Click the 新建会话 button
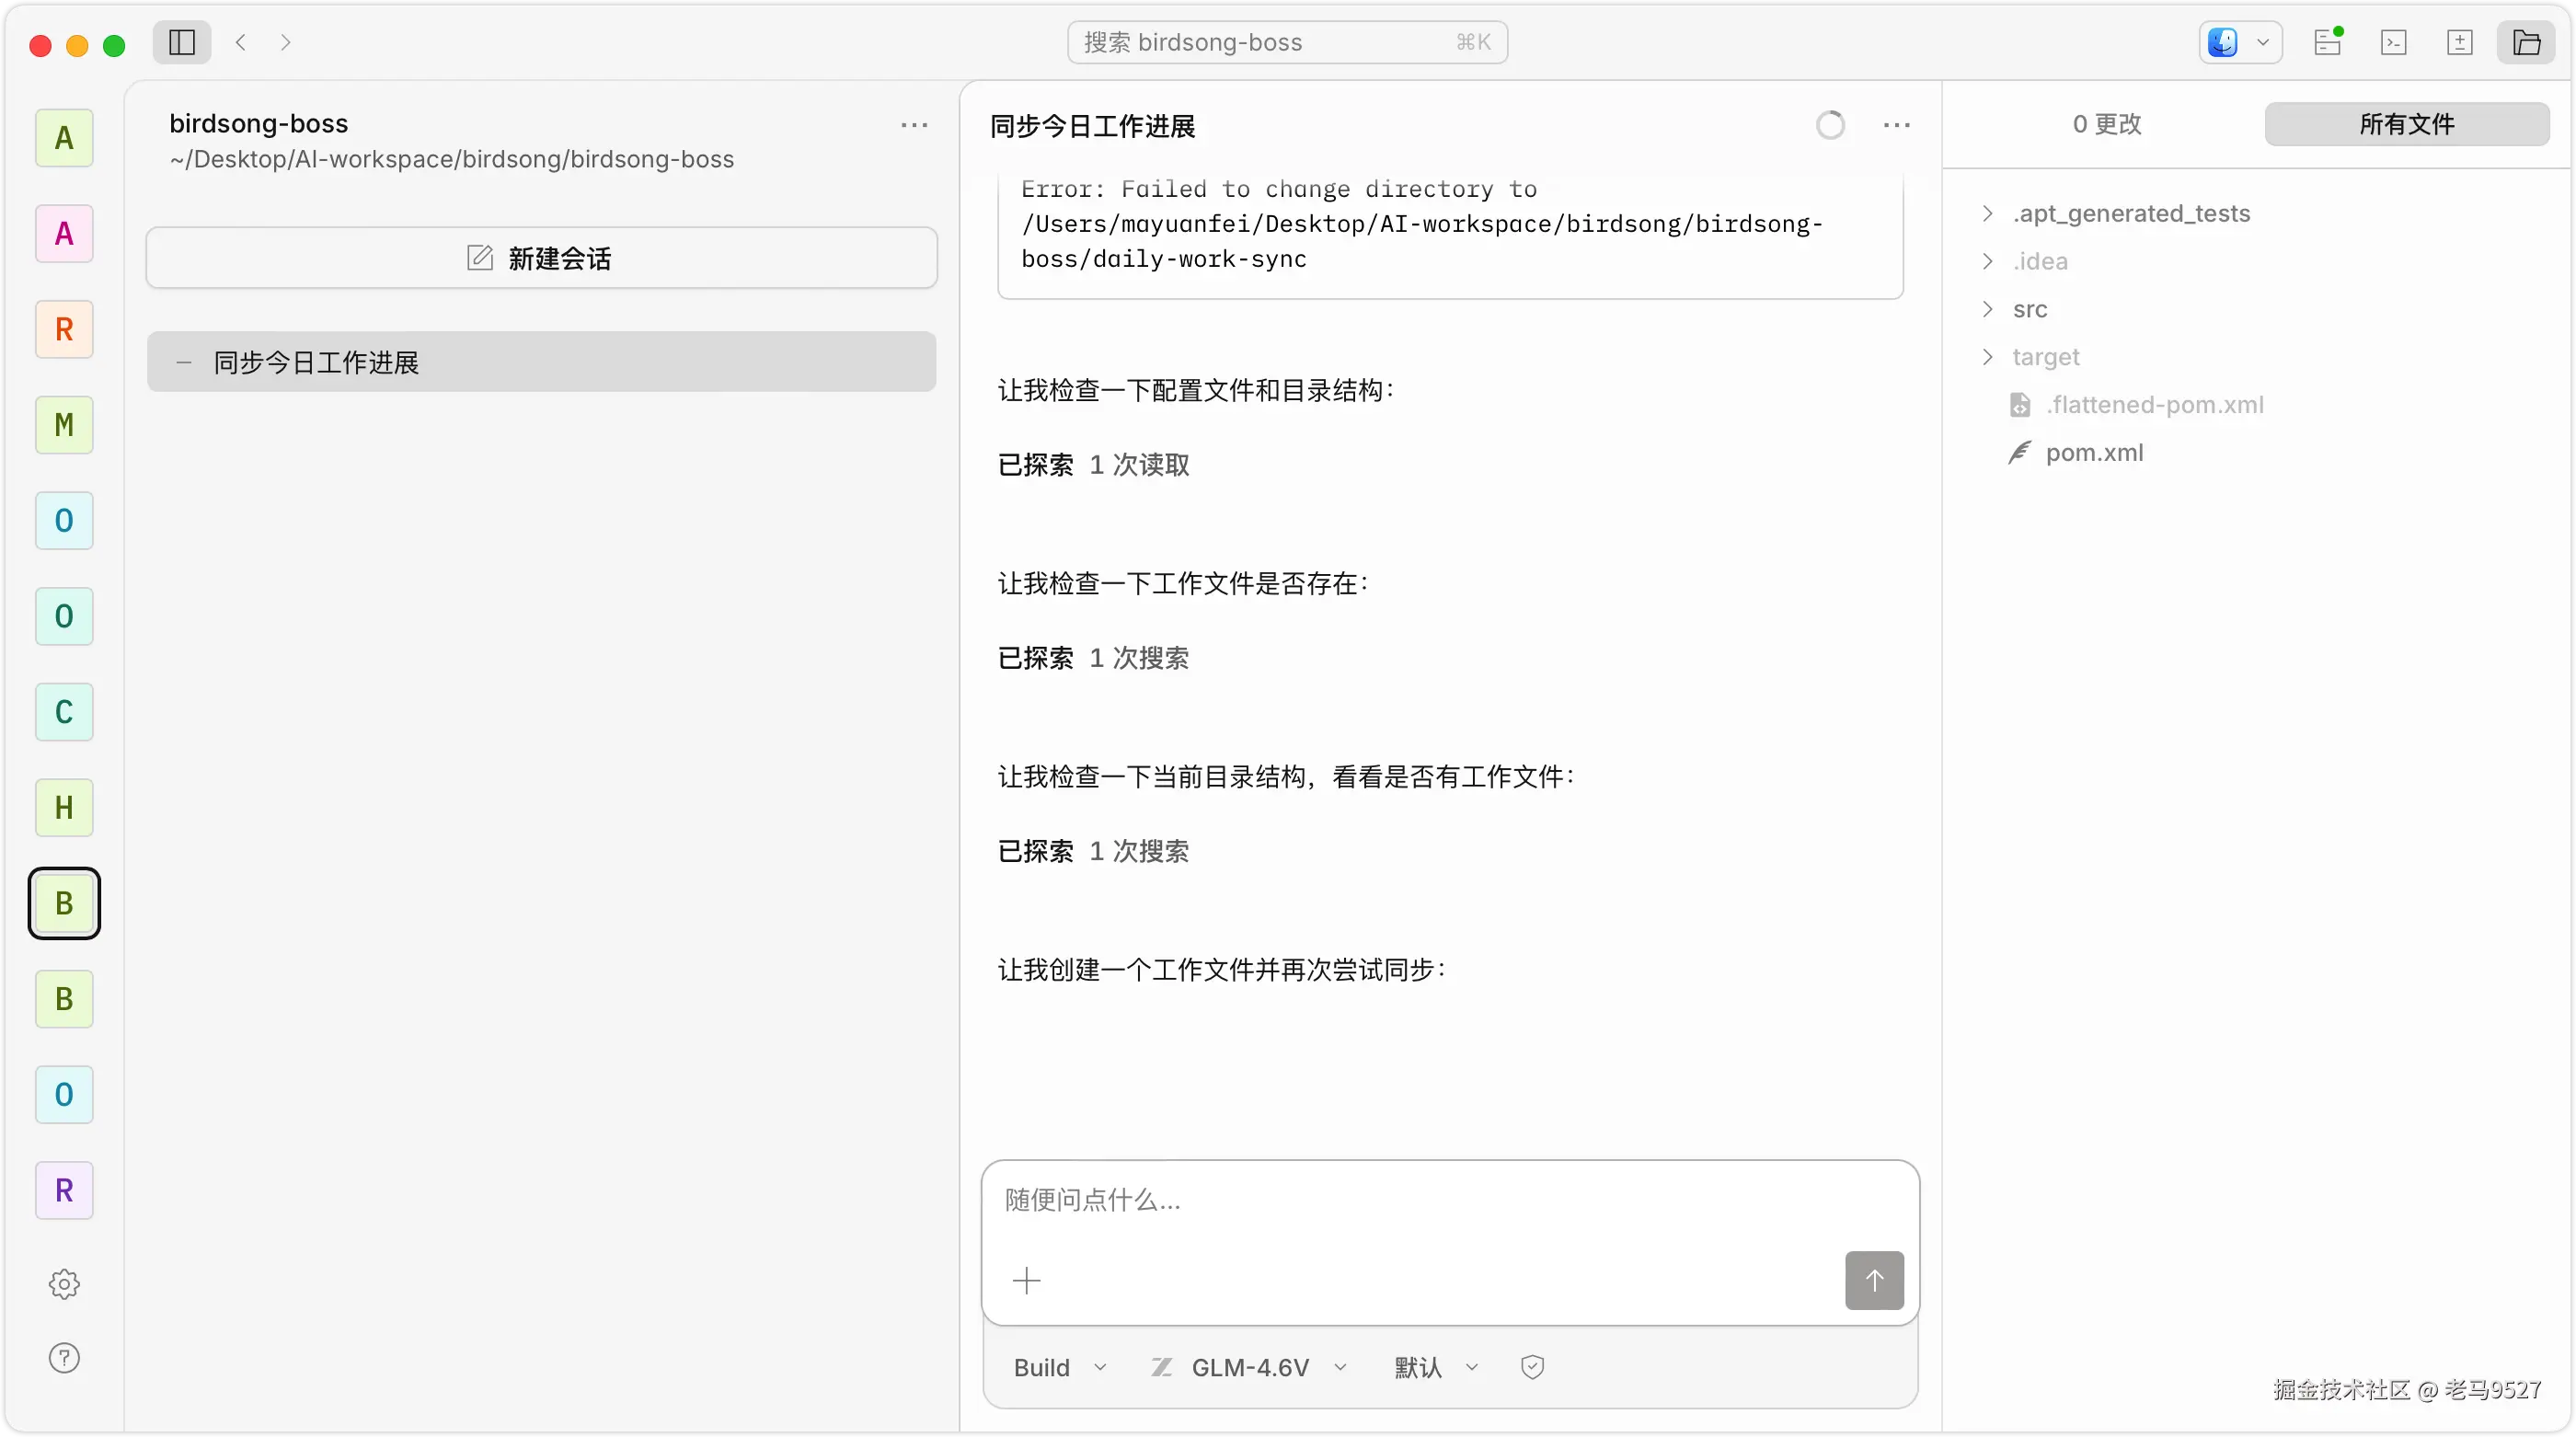This screenshot has height=1437, width=2576. (x=541, y=258)
